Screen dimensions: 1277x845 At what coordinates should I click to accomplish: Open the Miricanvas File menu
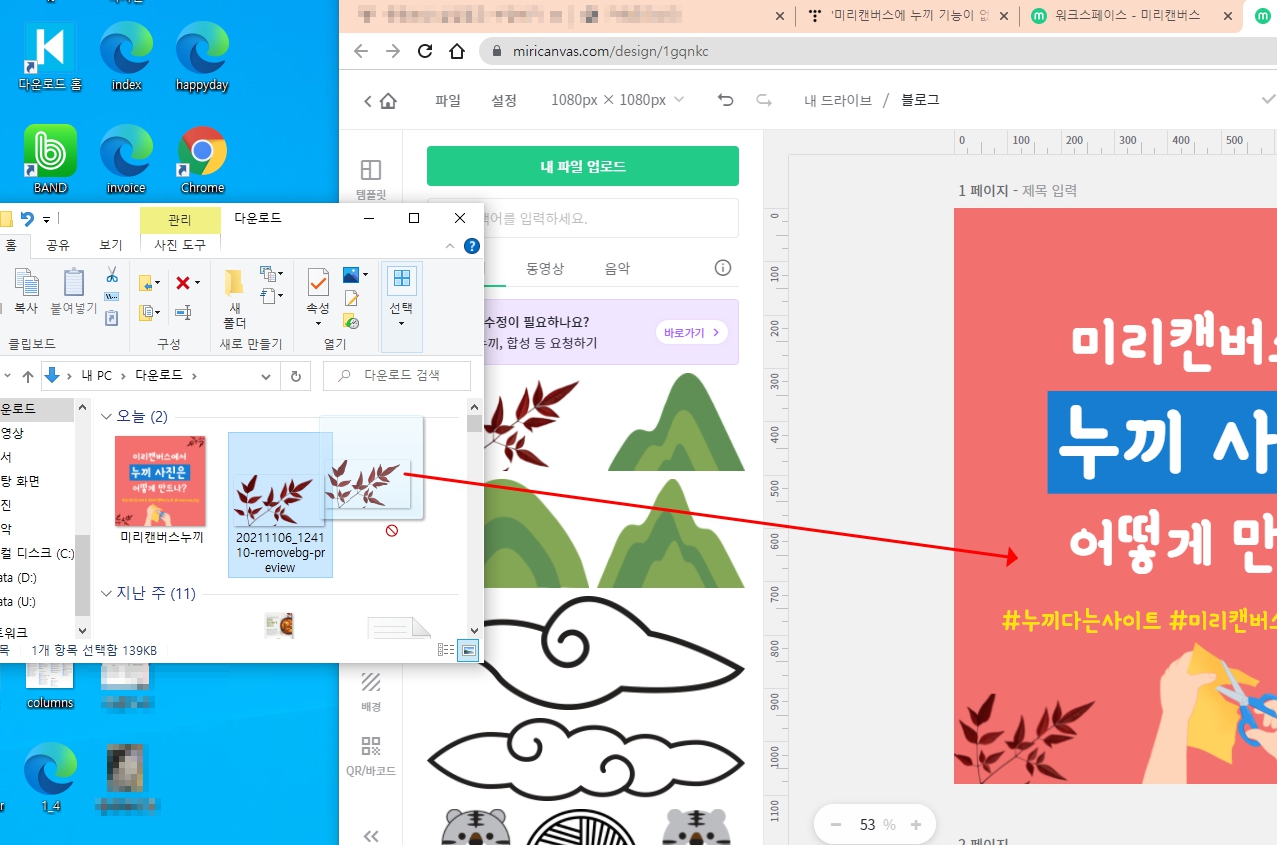448,100
